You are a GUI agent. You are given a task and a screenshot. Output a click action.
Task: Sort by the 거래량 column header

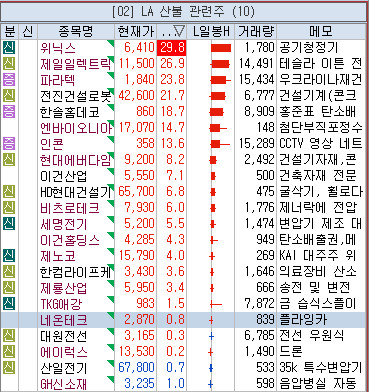coord(256,31)
